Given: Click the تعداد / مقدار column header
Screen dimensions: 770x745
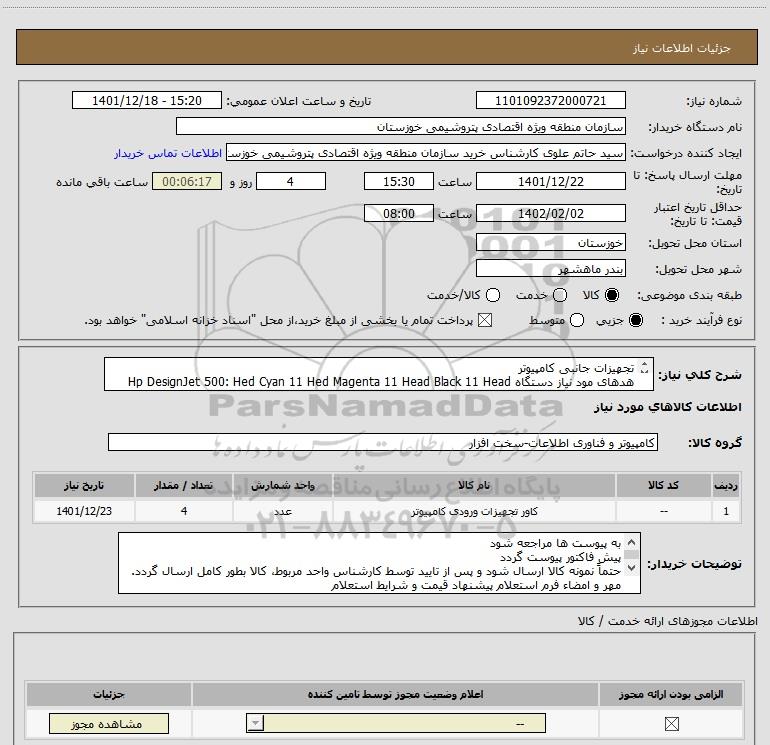Looking at the screenshot, I should click(x=183, y=485).
